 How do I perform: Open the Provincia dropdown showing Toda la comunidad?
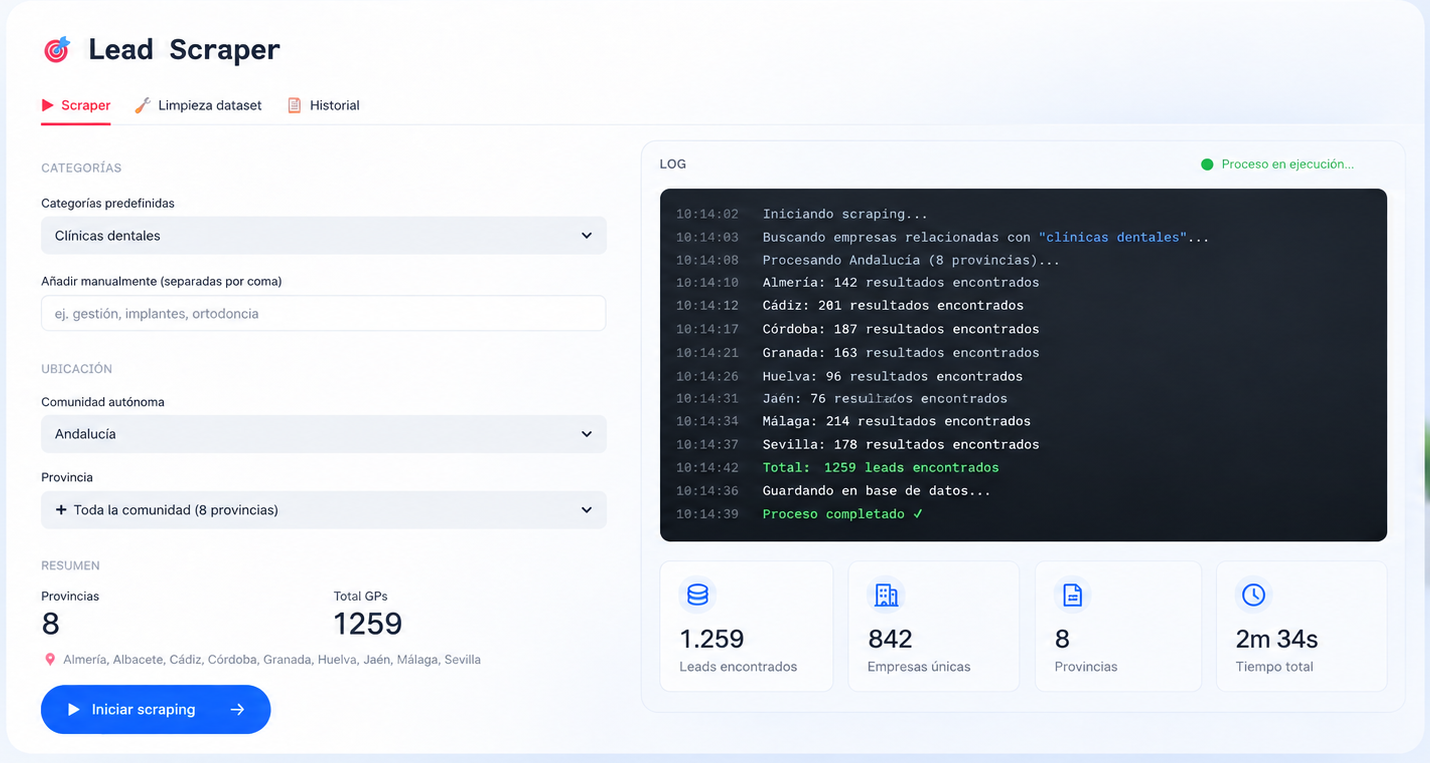click(x=323, y=510)
